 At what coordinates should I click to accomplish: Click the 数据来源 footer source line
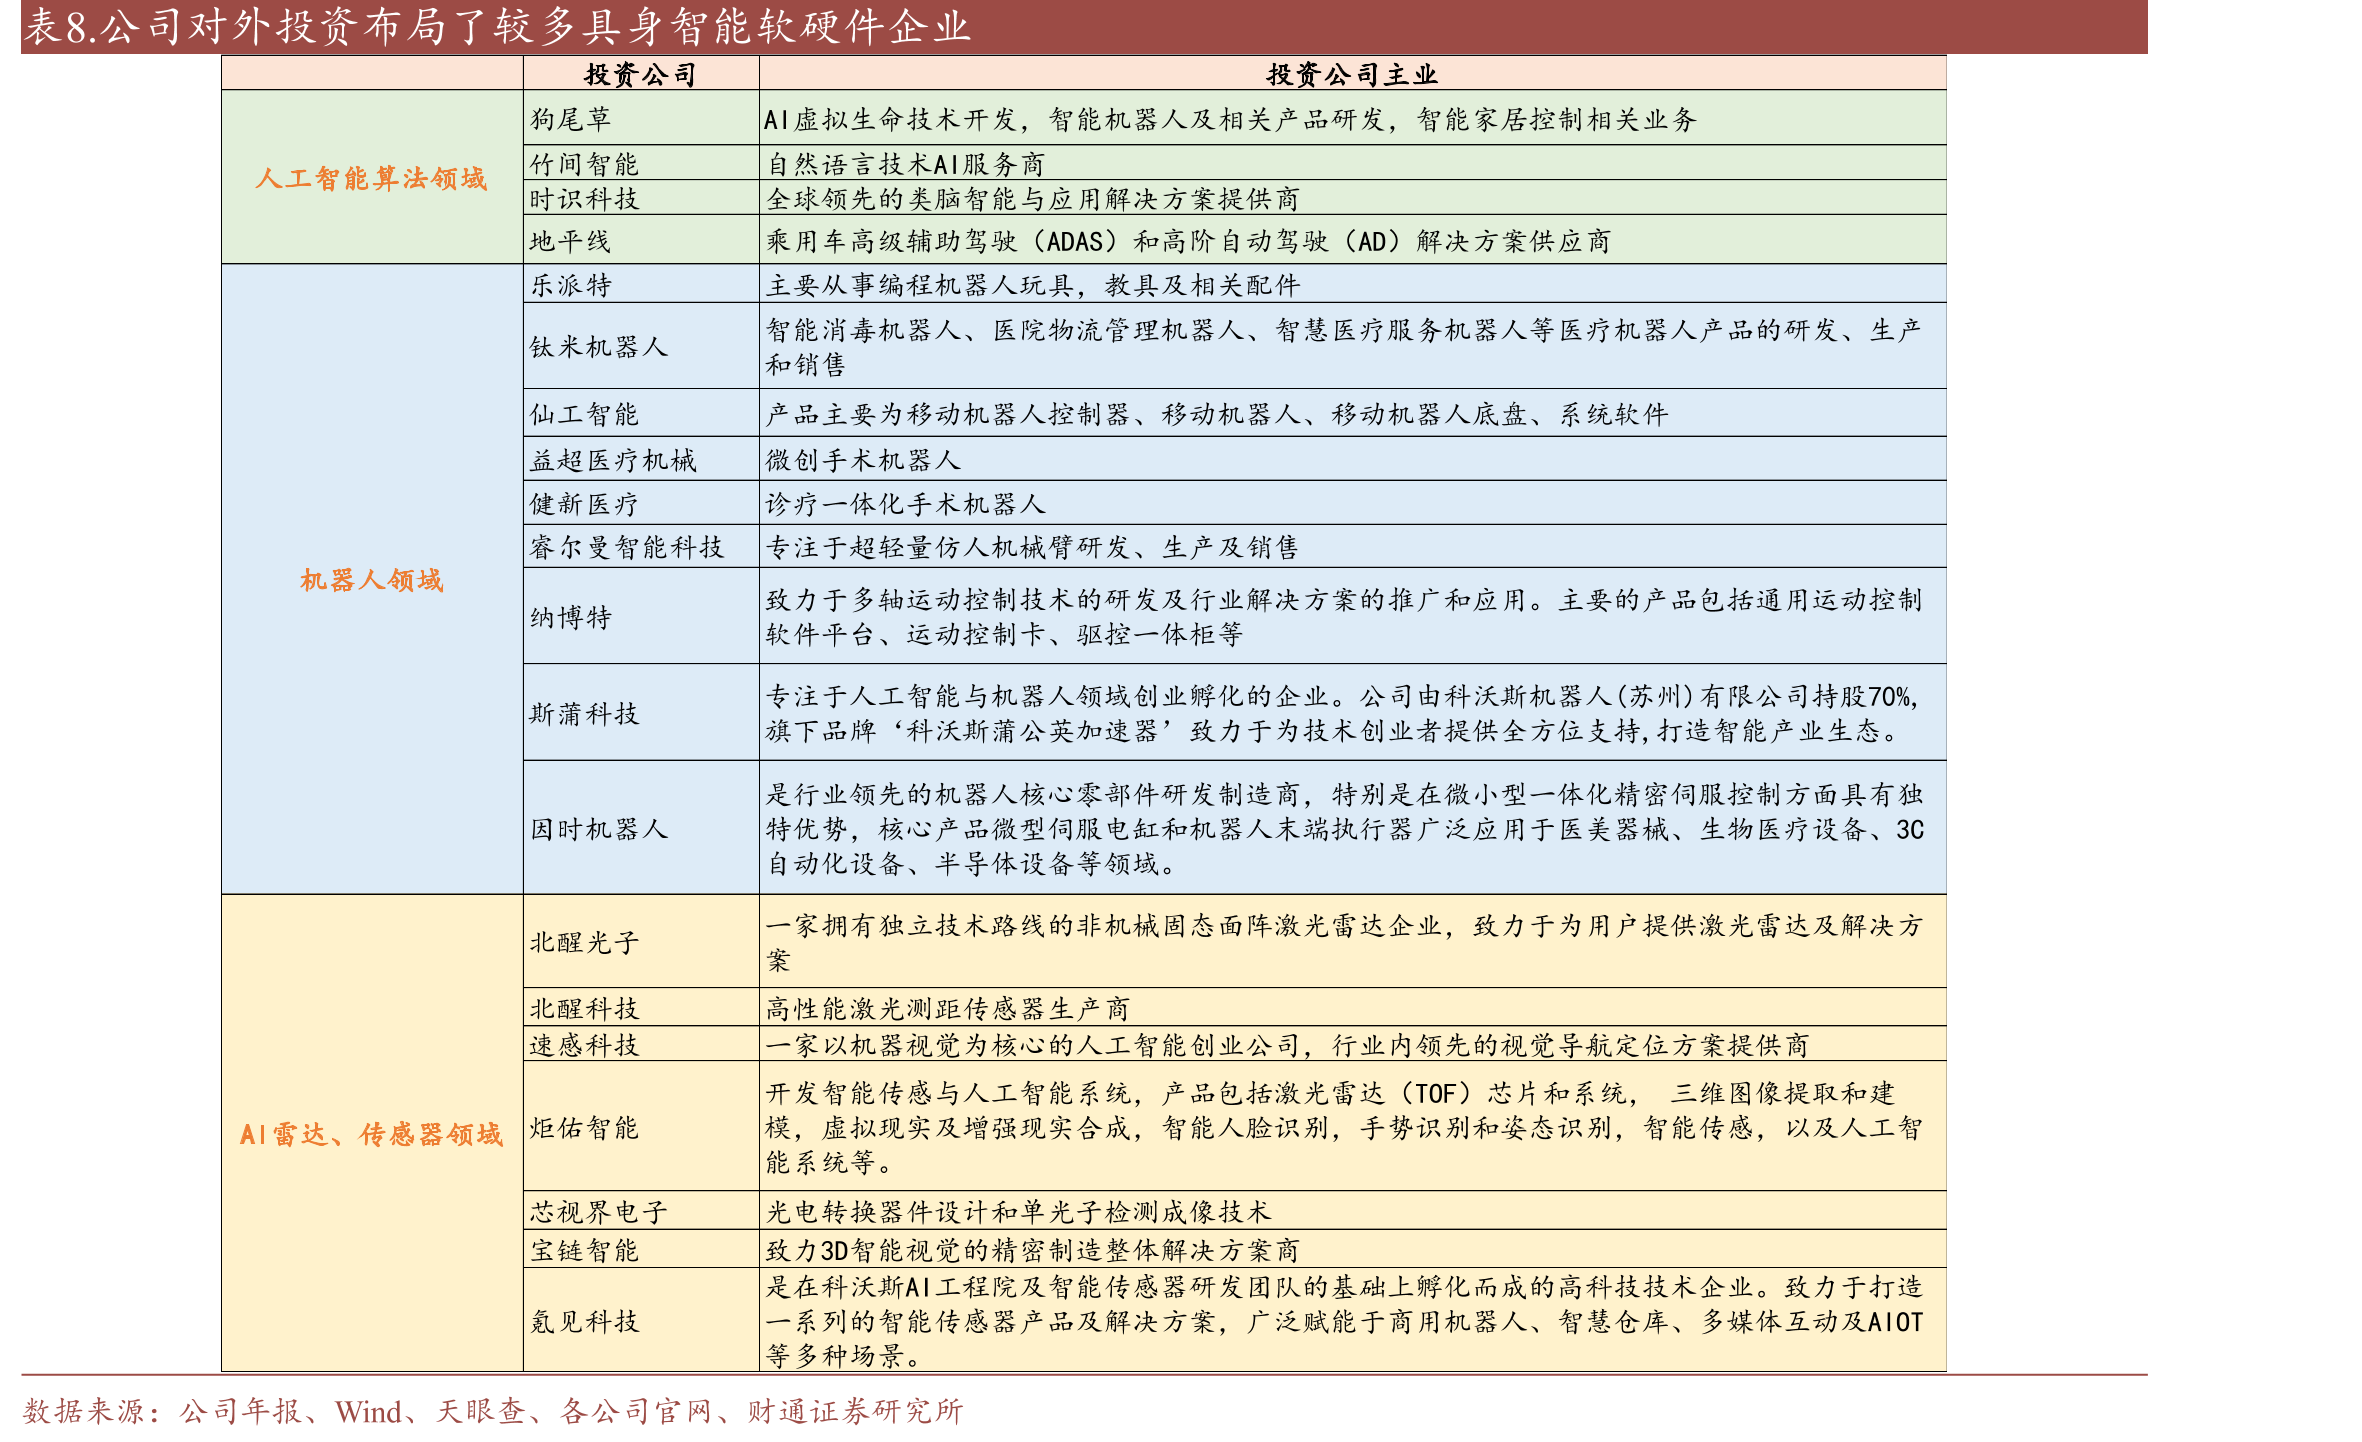pyautogui.click(x=493, y=1411)
